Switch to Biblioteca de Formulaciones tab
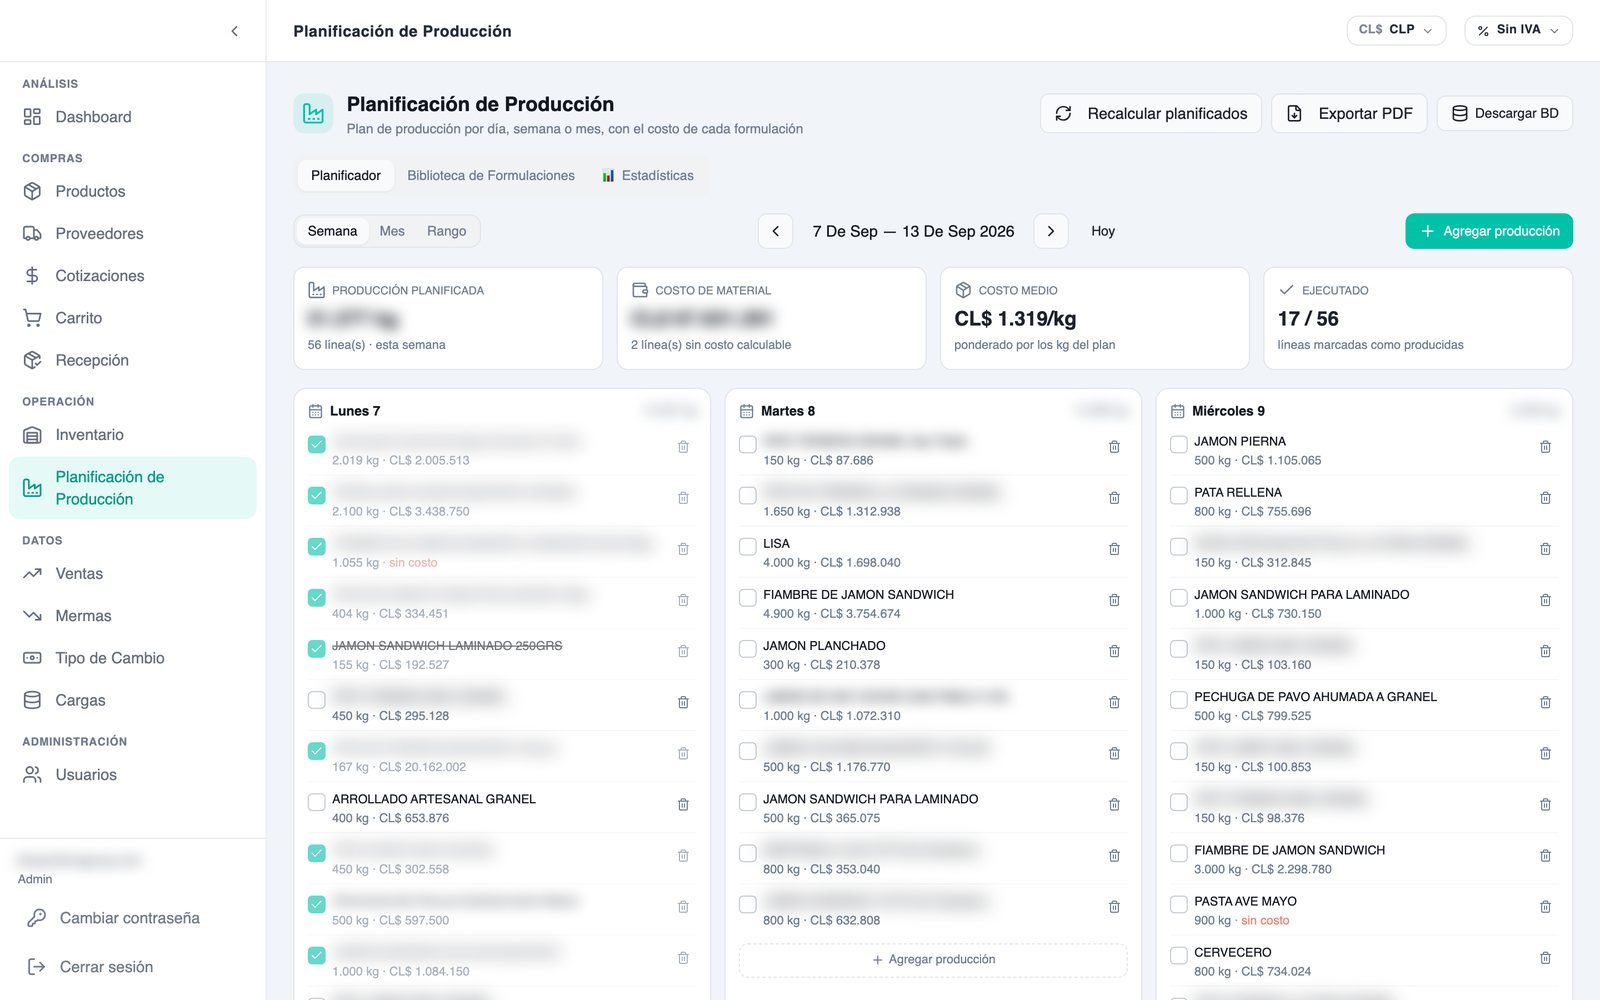1600x1000 pixels. click(x=491, y=175)
